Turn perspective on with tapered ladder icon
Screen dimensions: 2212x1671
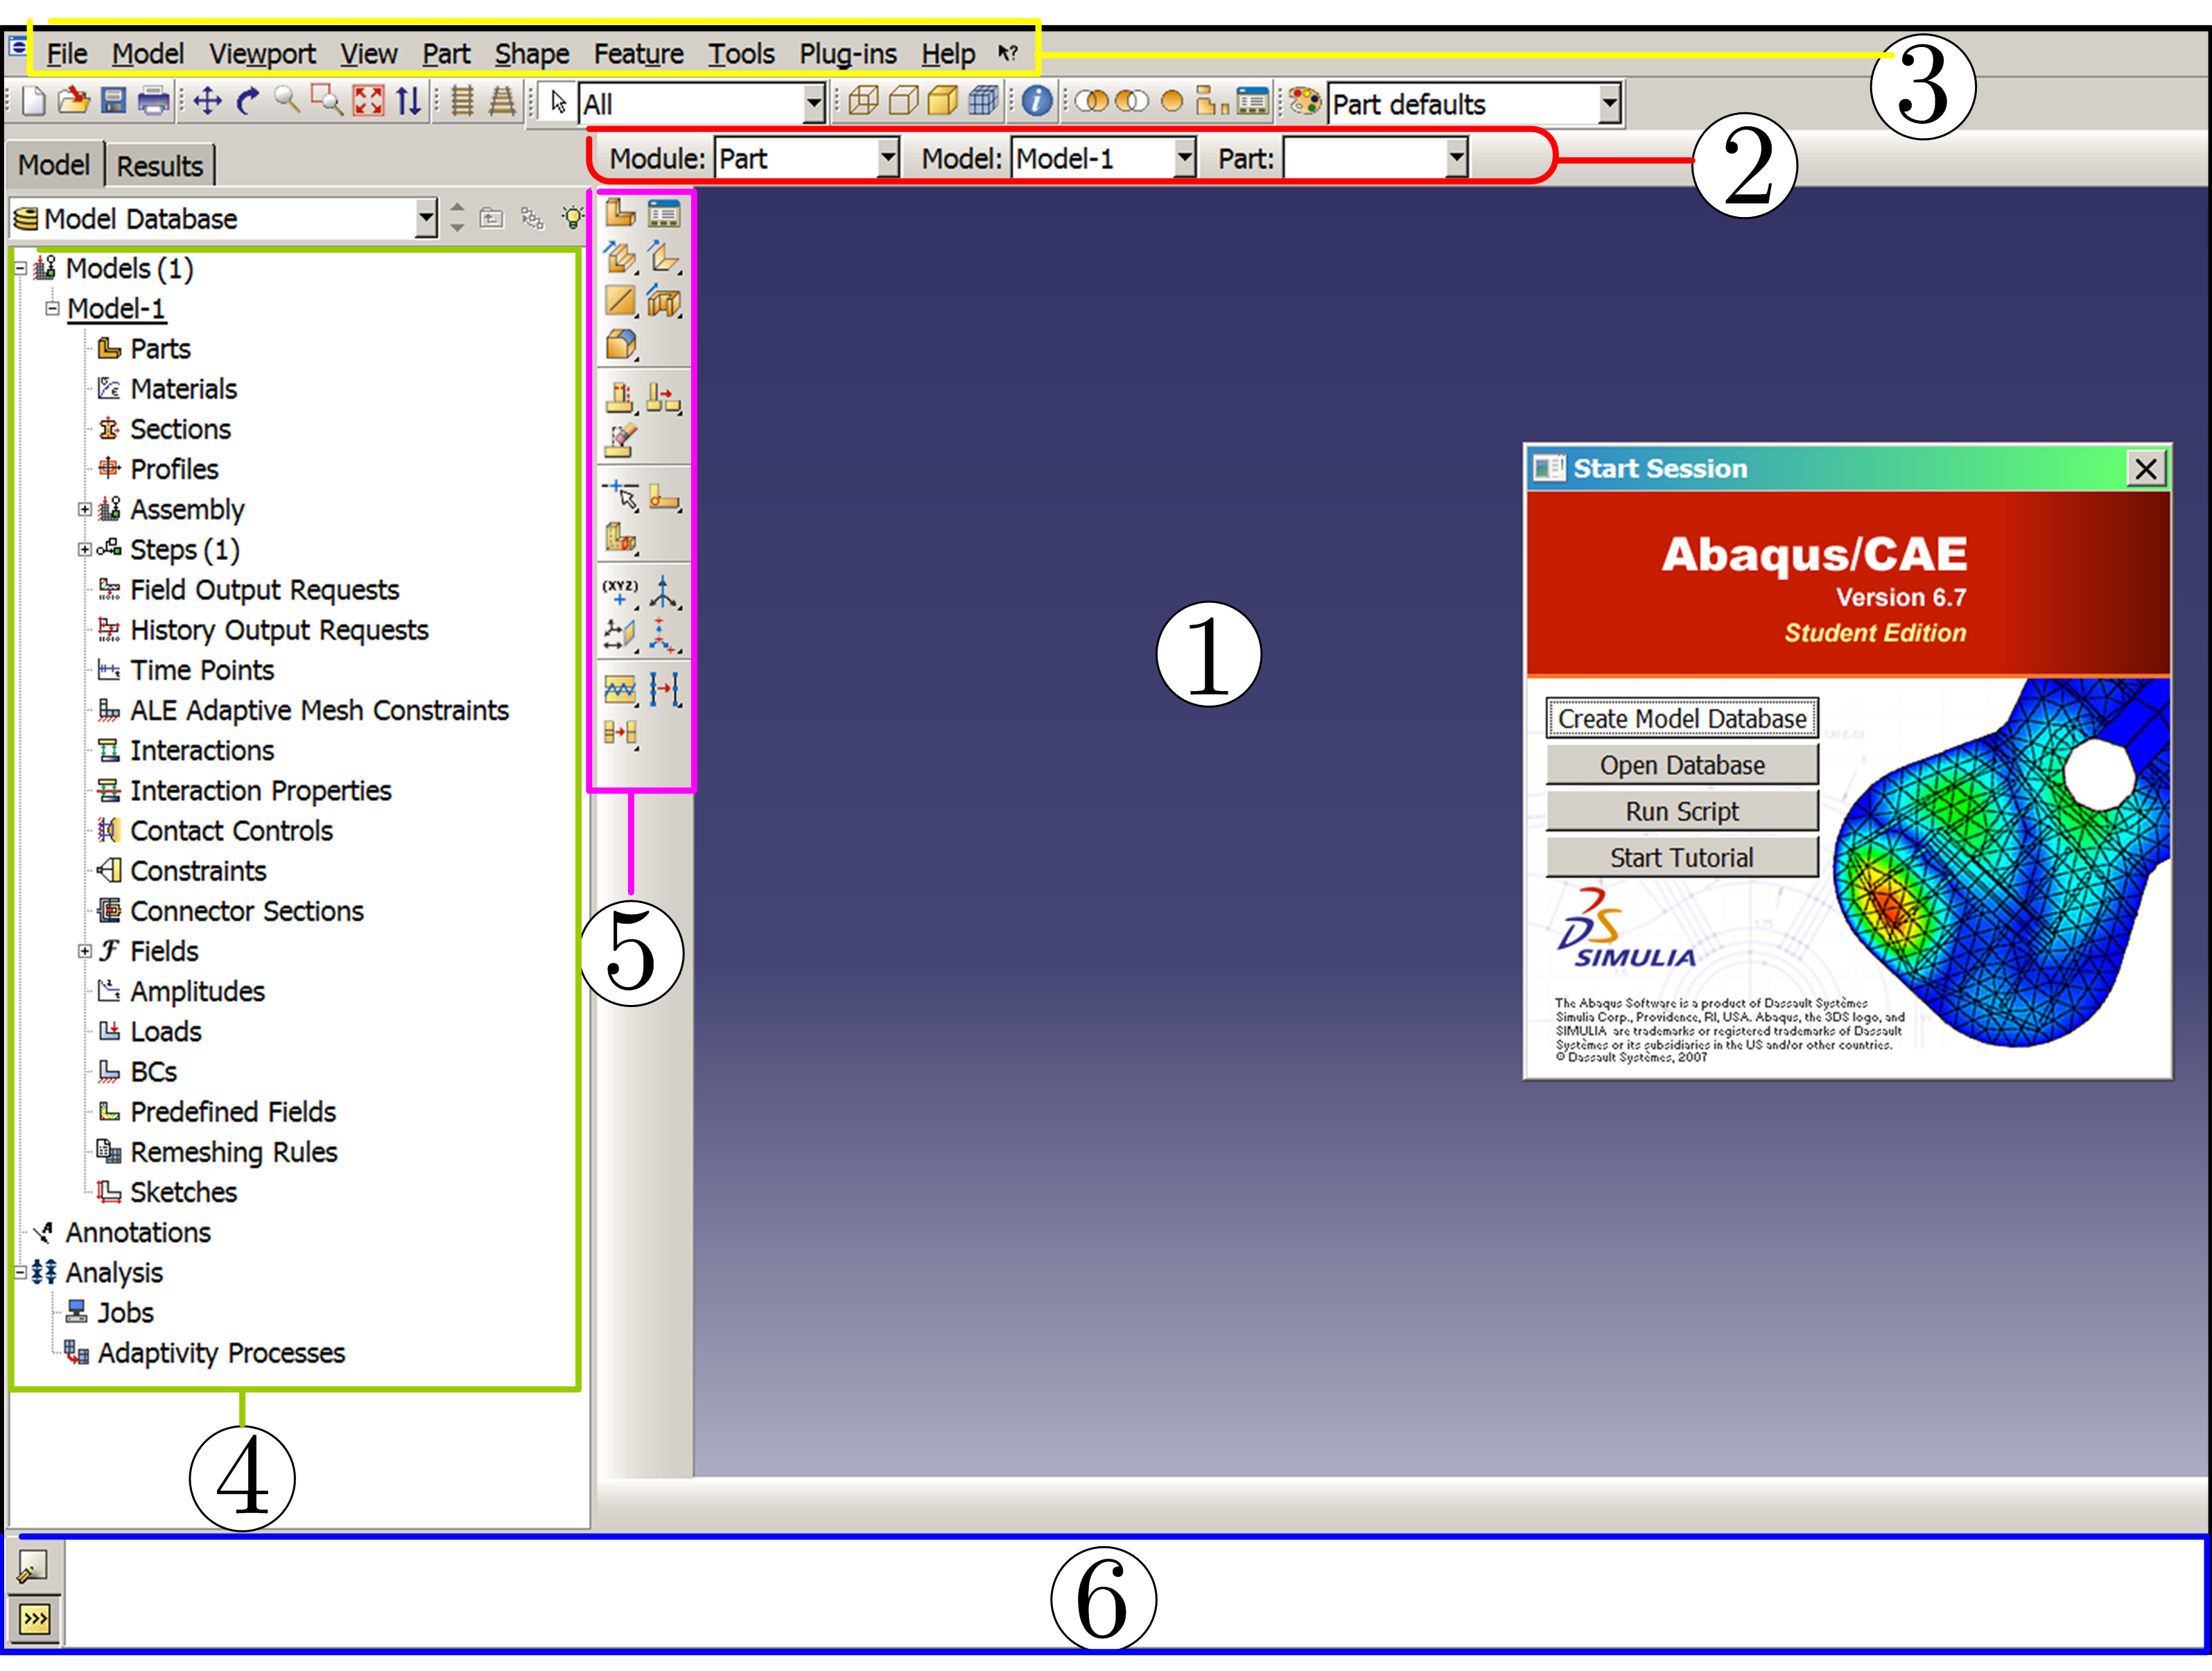(502, 101)
